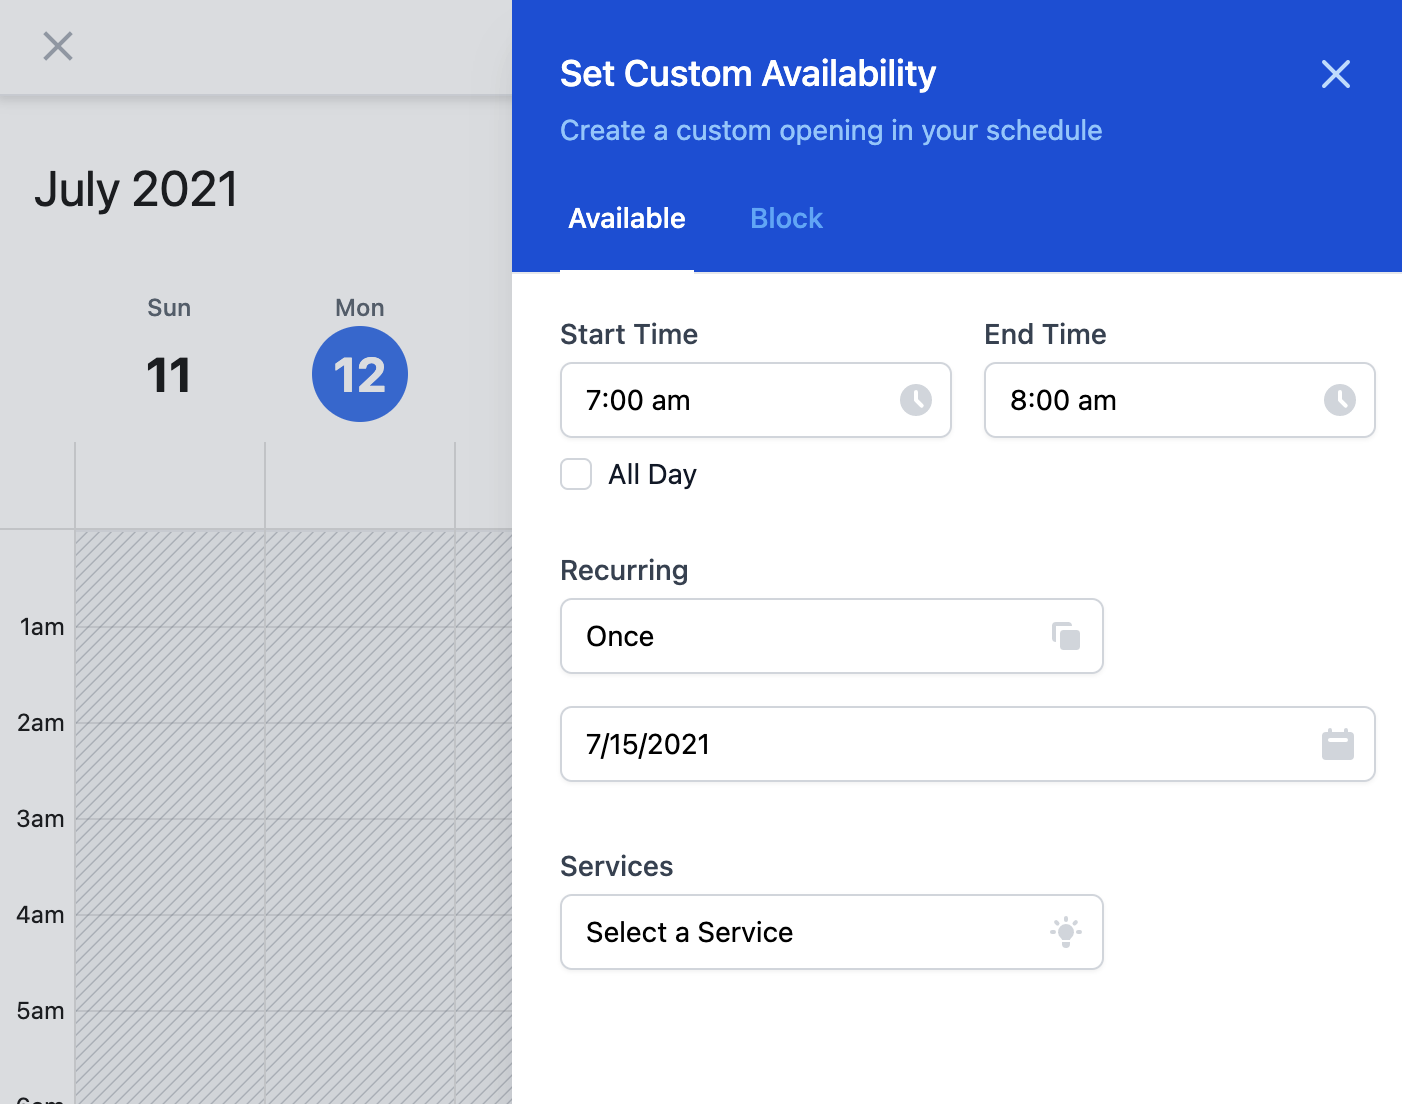The height and width of the screenshot is (1104, 1402).
Task: Click the lightbulb icon in Services field
Action: pos(1066,932)
